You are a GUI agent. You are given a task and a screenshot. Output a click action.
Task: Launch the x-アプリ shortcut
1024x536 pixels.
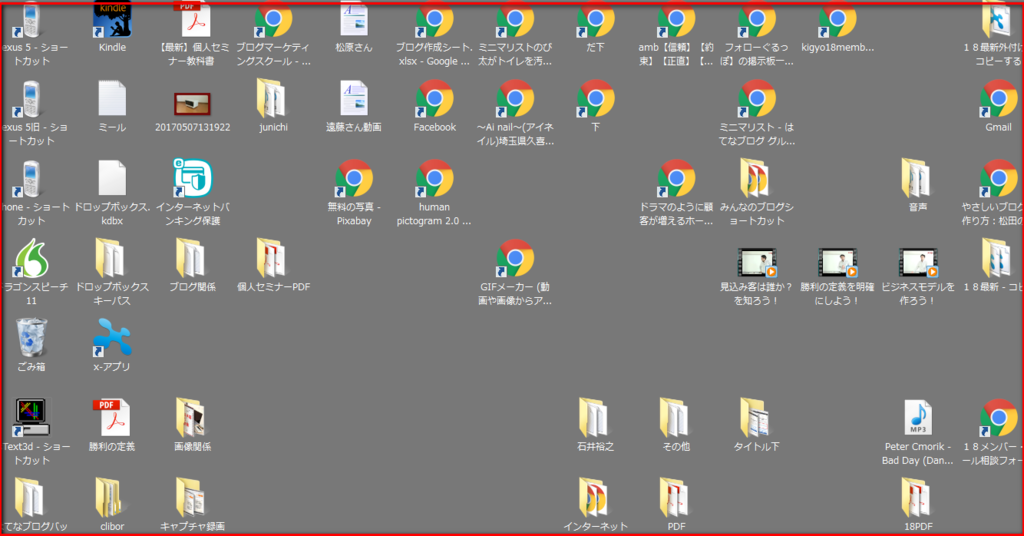[x=112, y=338]
